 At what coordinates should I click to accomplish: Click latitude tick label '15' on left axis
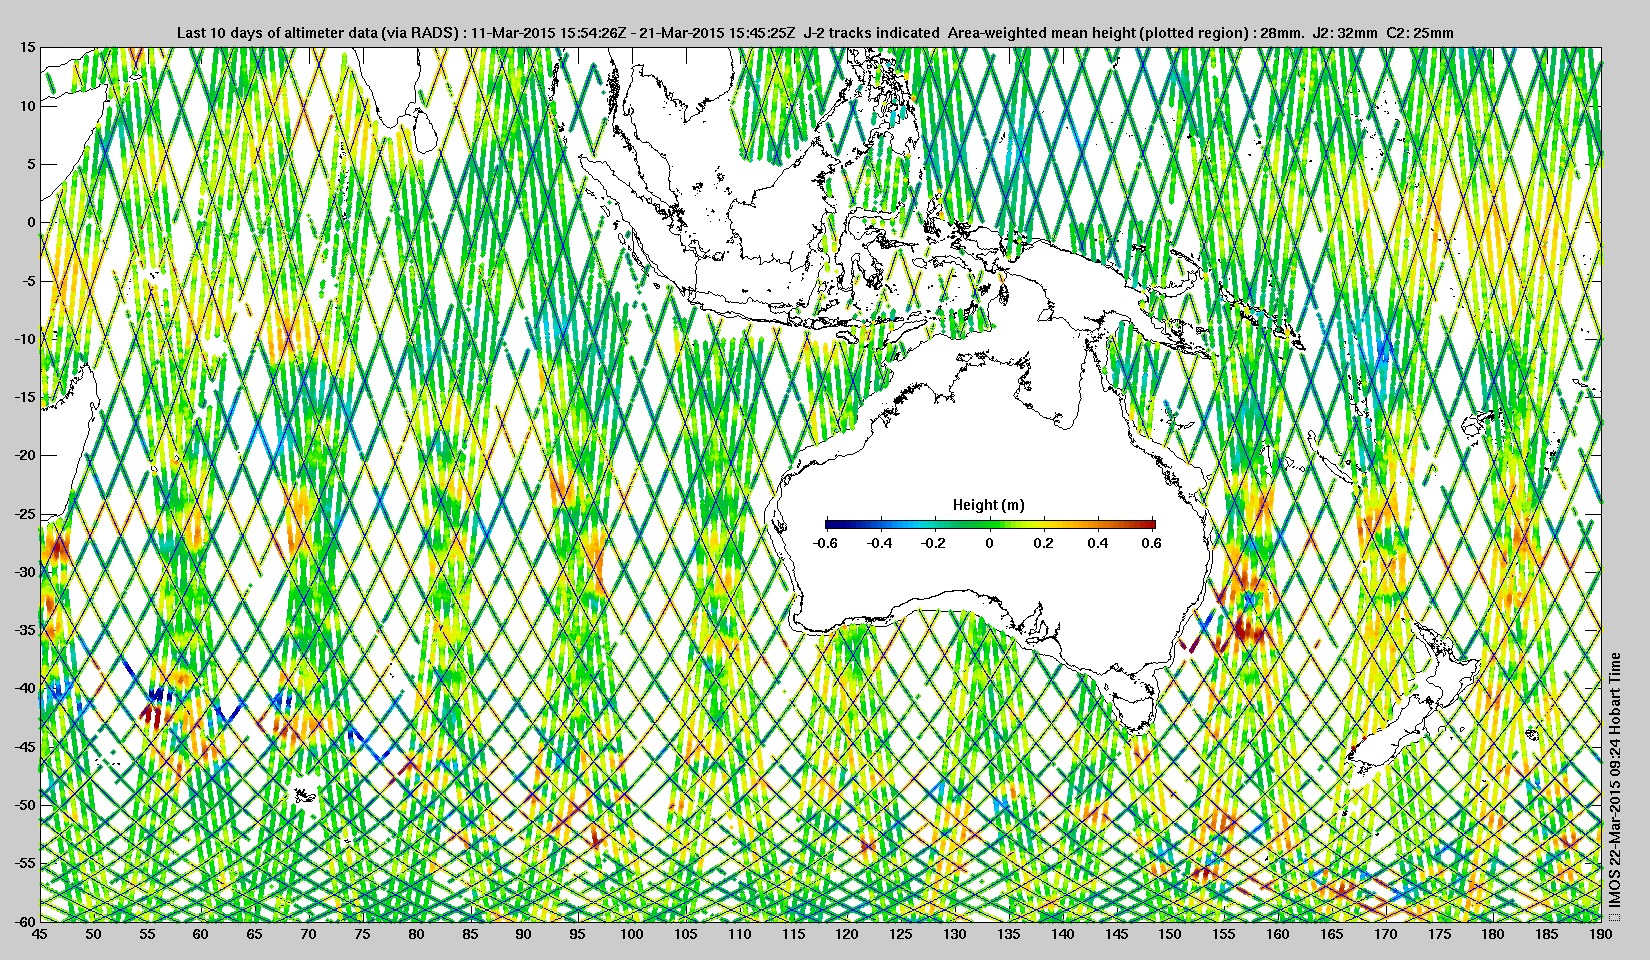(28, 47)
